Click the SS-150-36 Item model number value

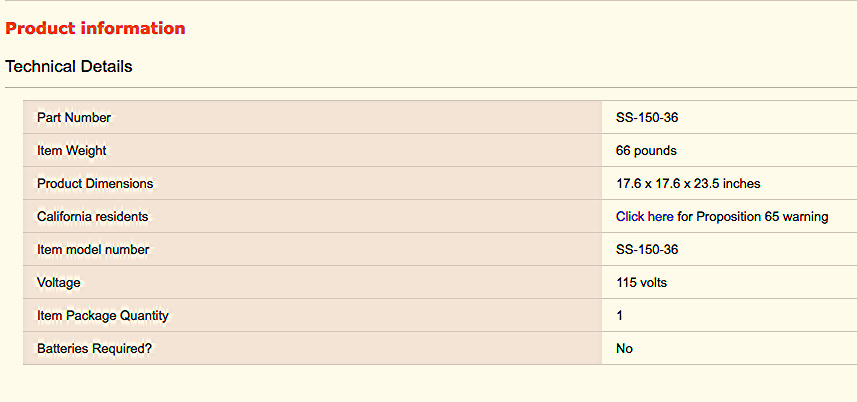647,249
